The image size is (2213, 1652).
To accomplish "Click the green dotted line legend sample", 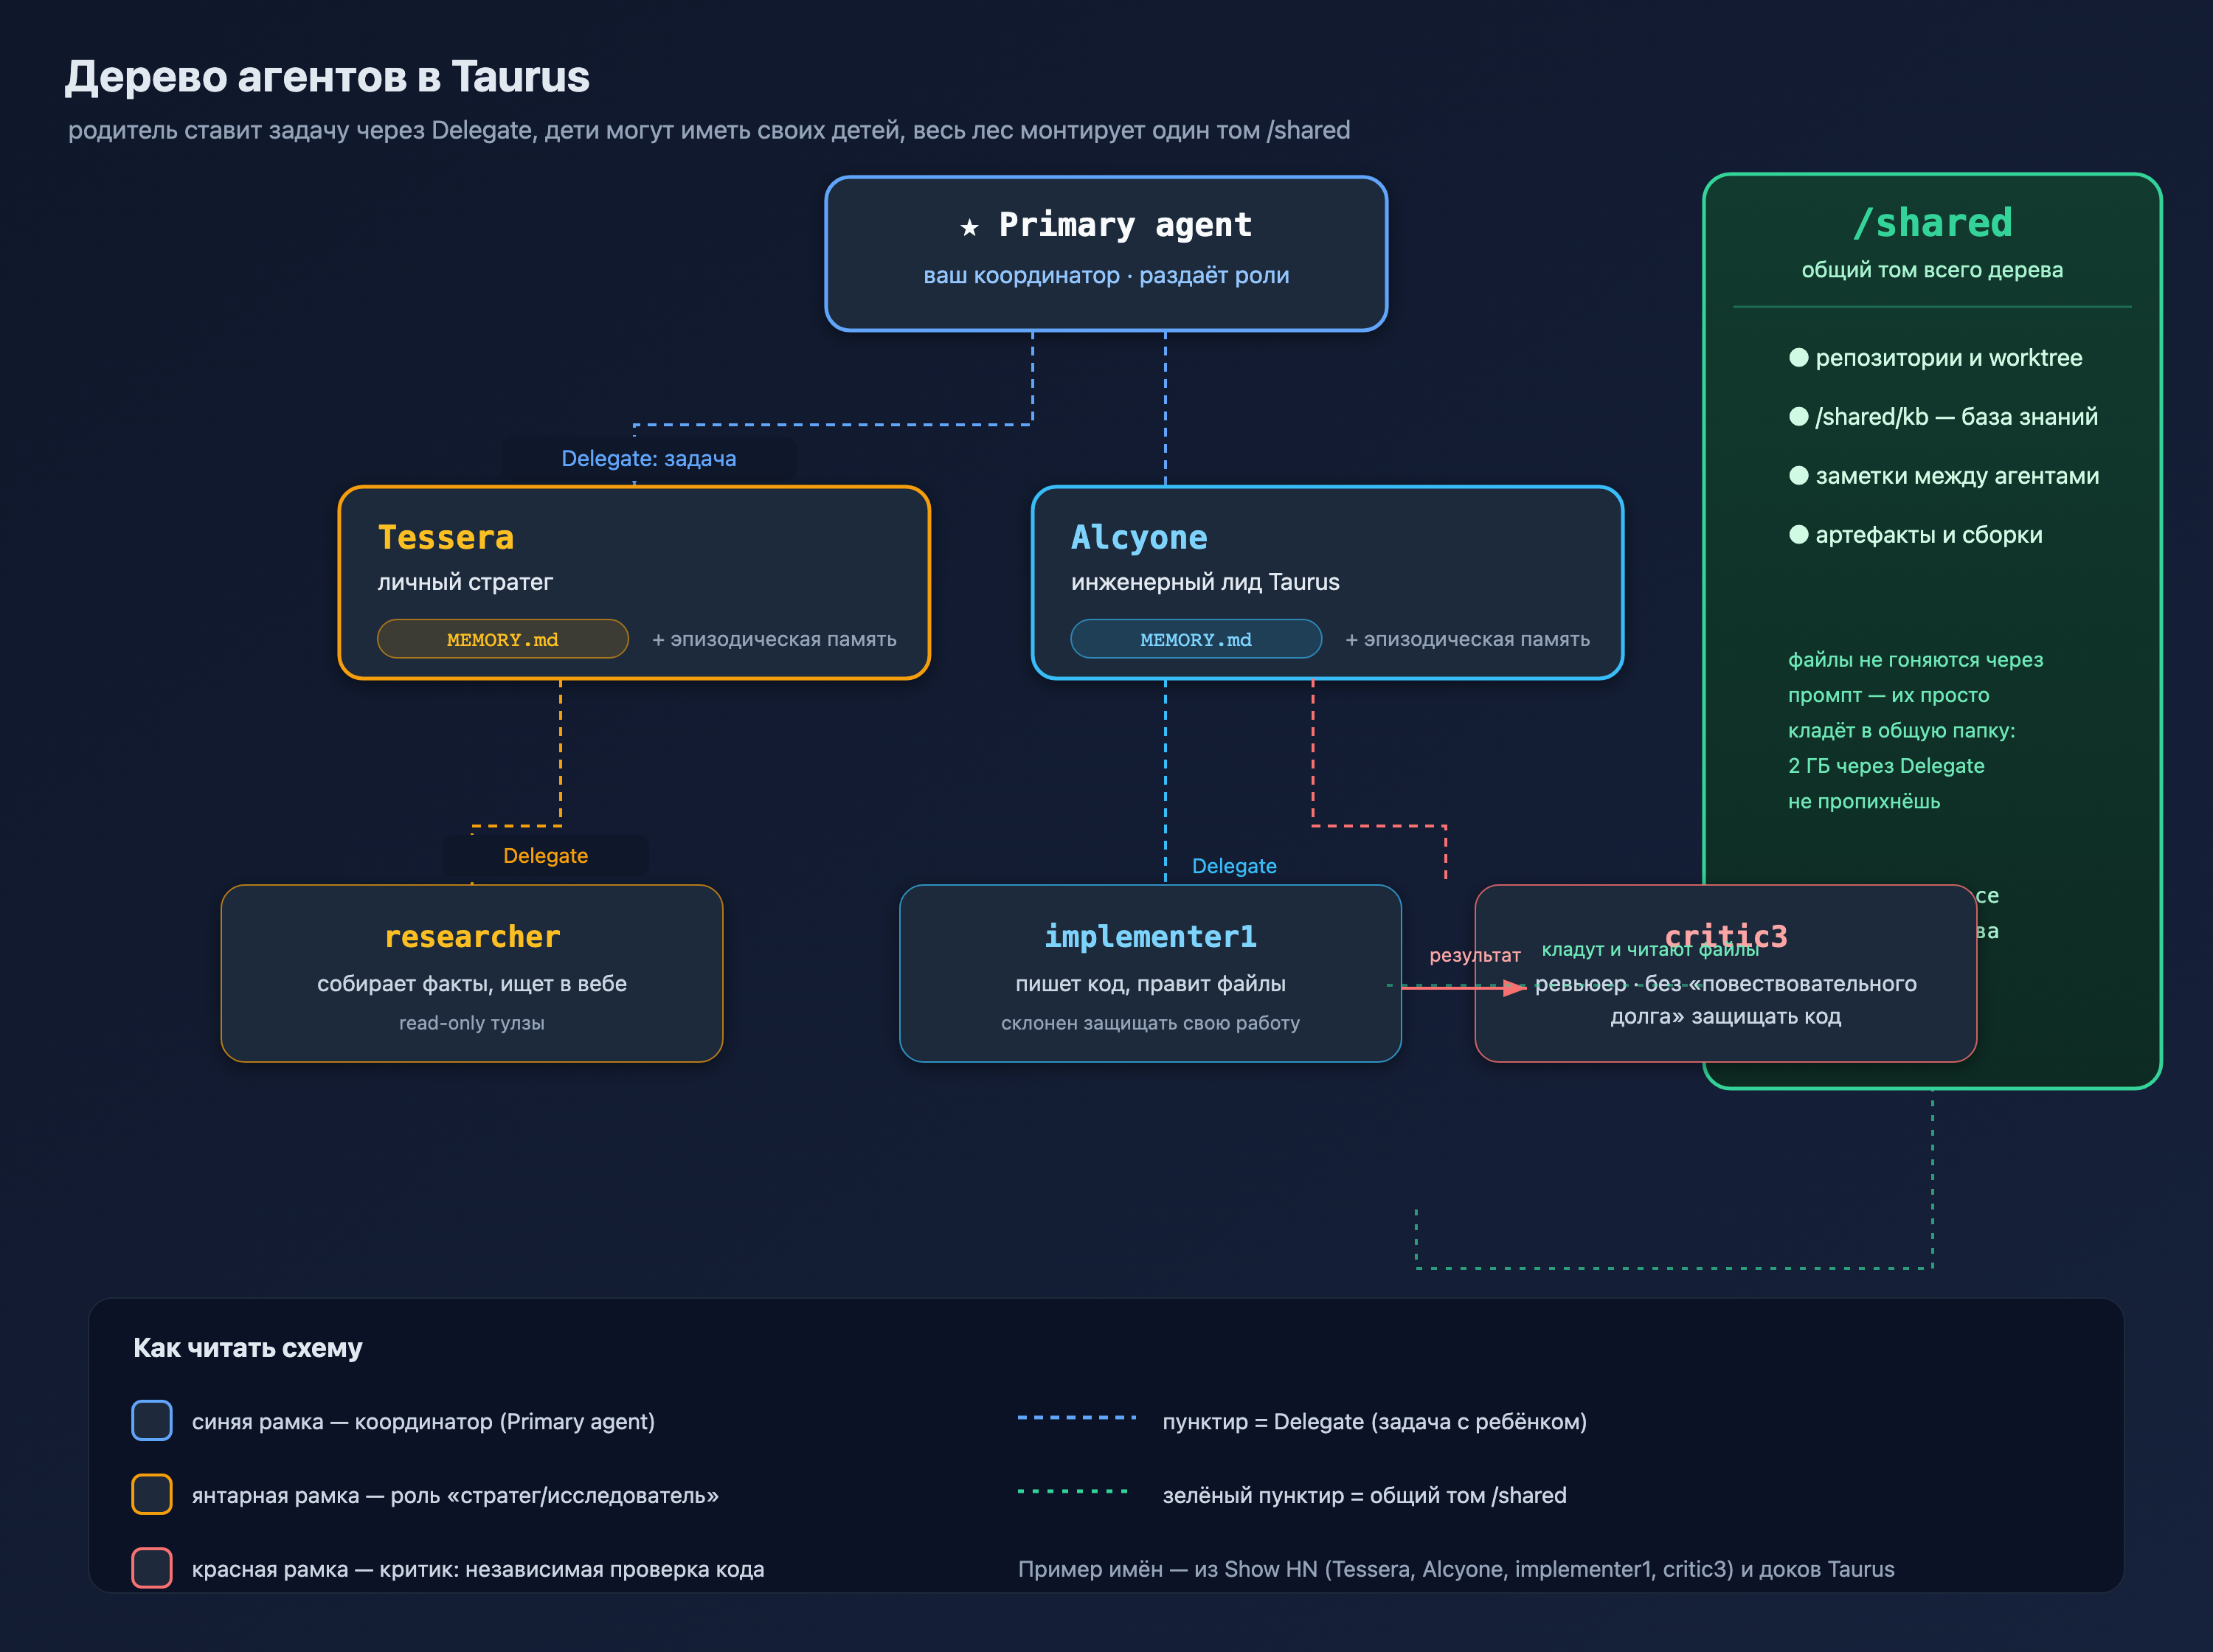I will [1074, 1491].
